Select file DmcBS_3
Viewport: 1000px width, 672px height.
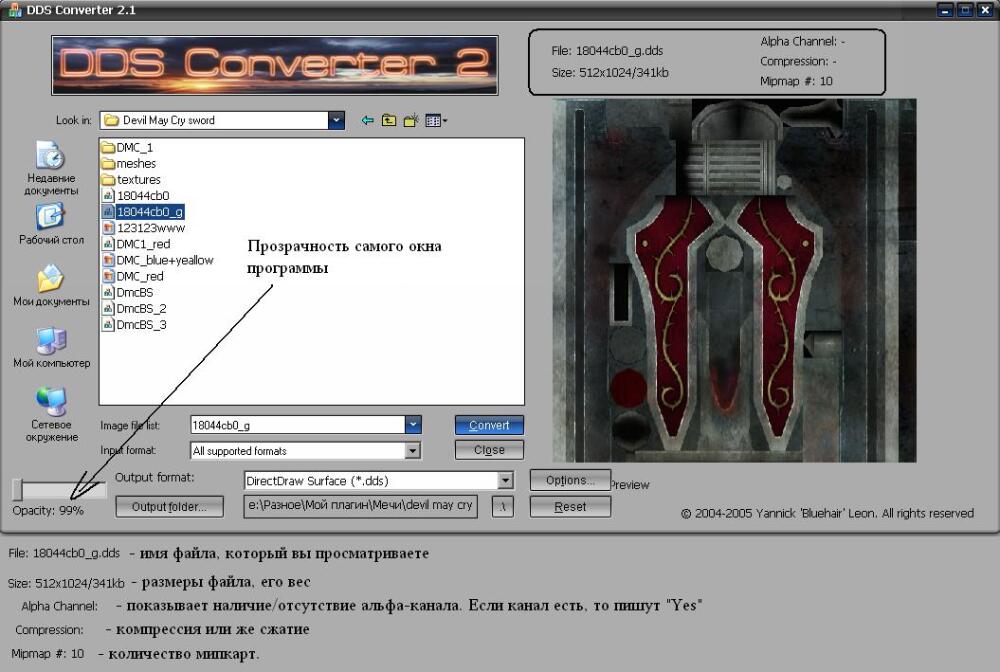pyautogui.click(x=134, y=325)
